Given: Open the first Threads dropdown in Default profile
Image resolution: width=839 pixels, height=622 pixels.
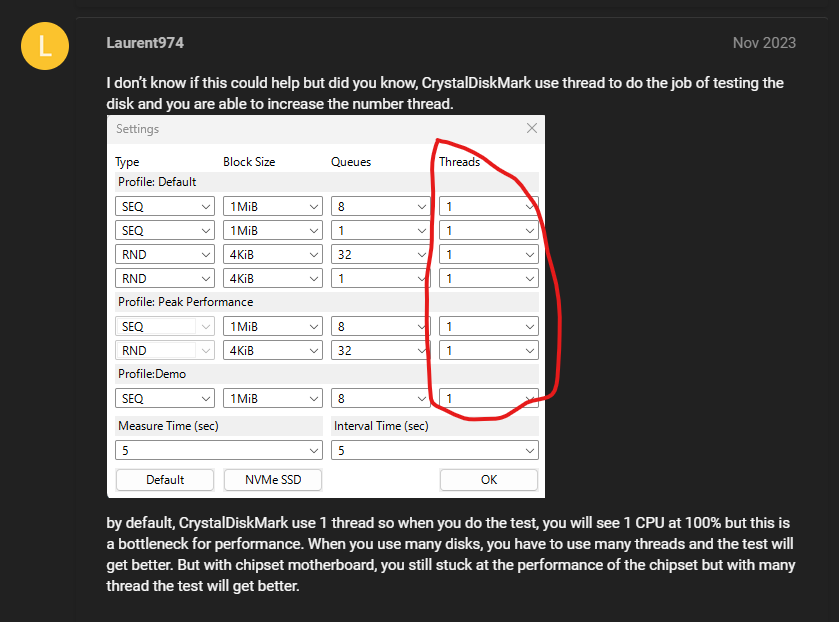Looking at the screenshot, I should (488, 206).
